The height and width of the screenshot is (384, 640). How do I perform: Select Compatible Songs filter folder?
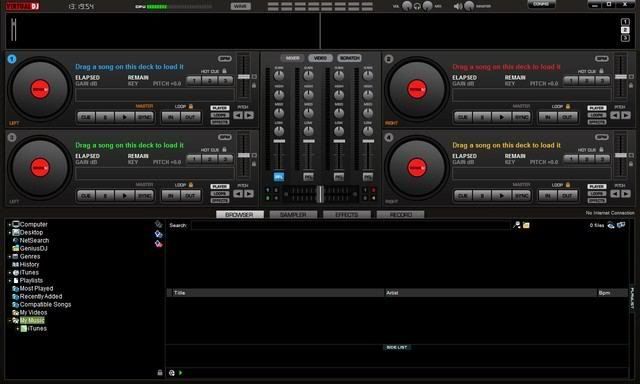tap(45, 304)
